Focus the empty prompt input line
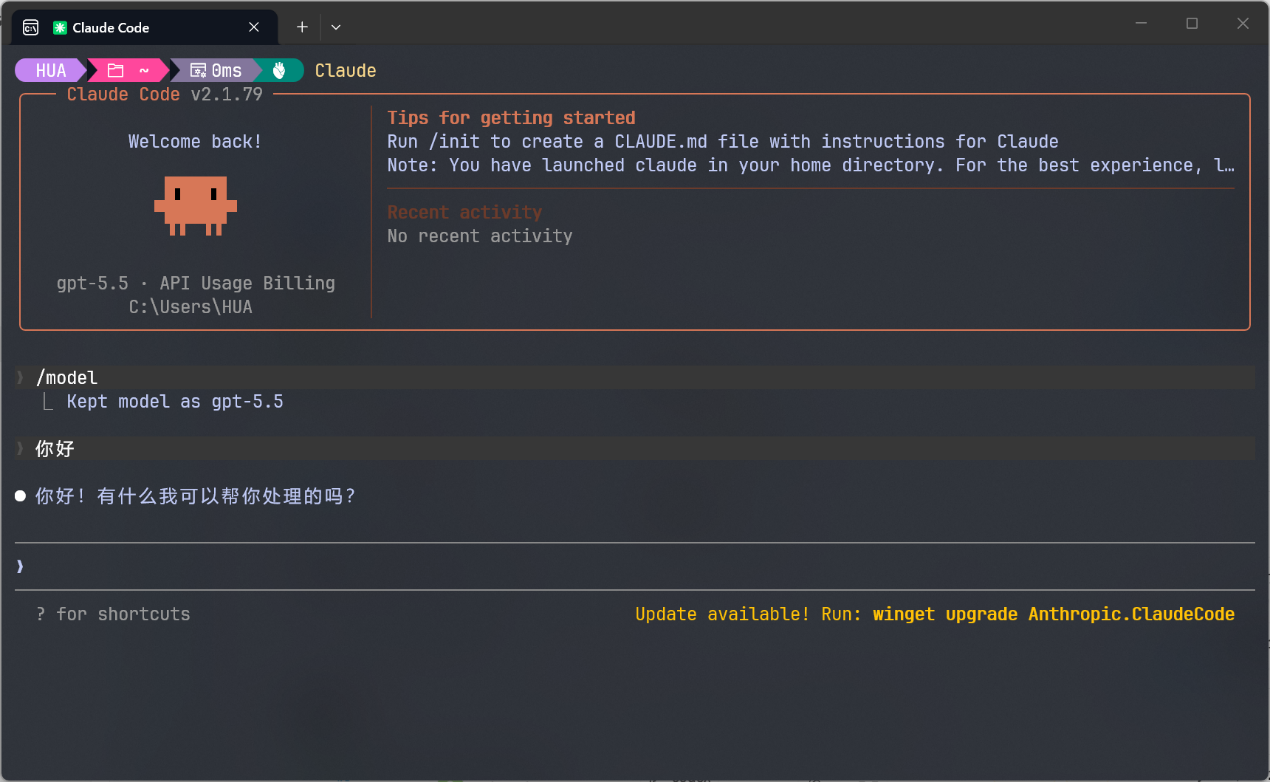The image size is (1270, 782). click(635, 567)
